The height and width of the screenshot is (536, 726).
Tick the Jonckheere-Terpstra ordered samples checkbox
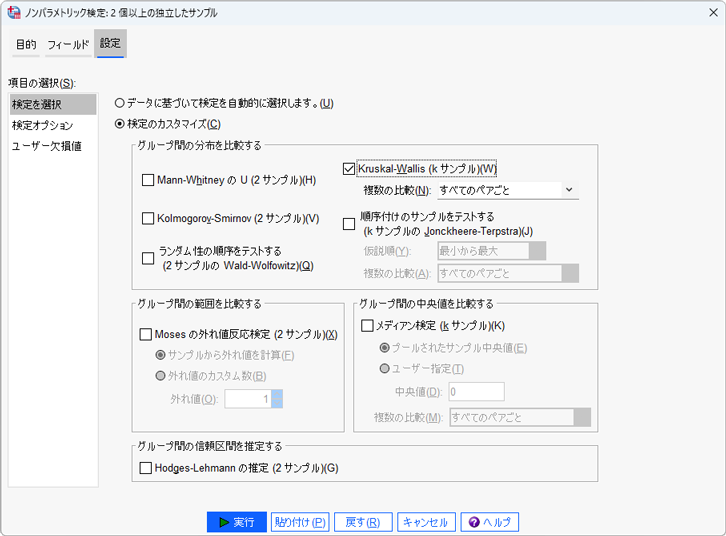(349, 224)
